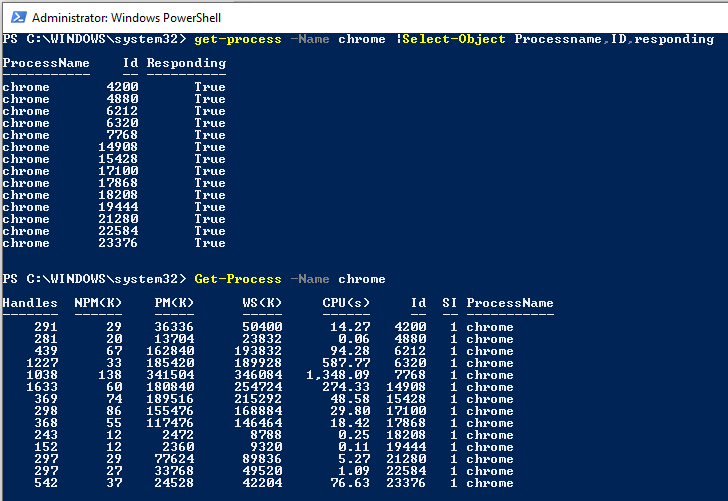
Task: Click Handles value 542
Action: [46, 483]
